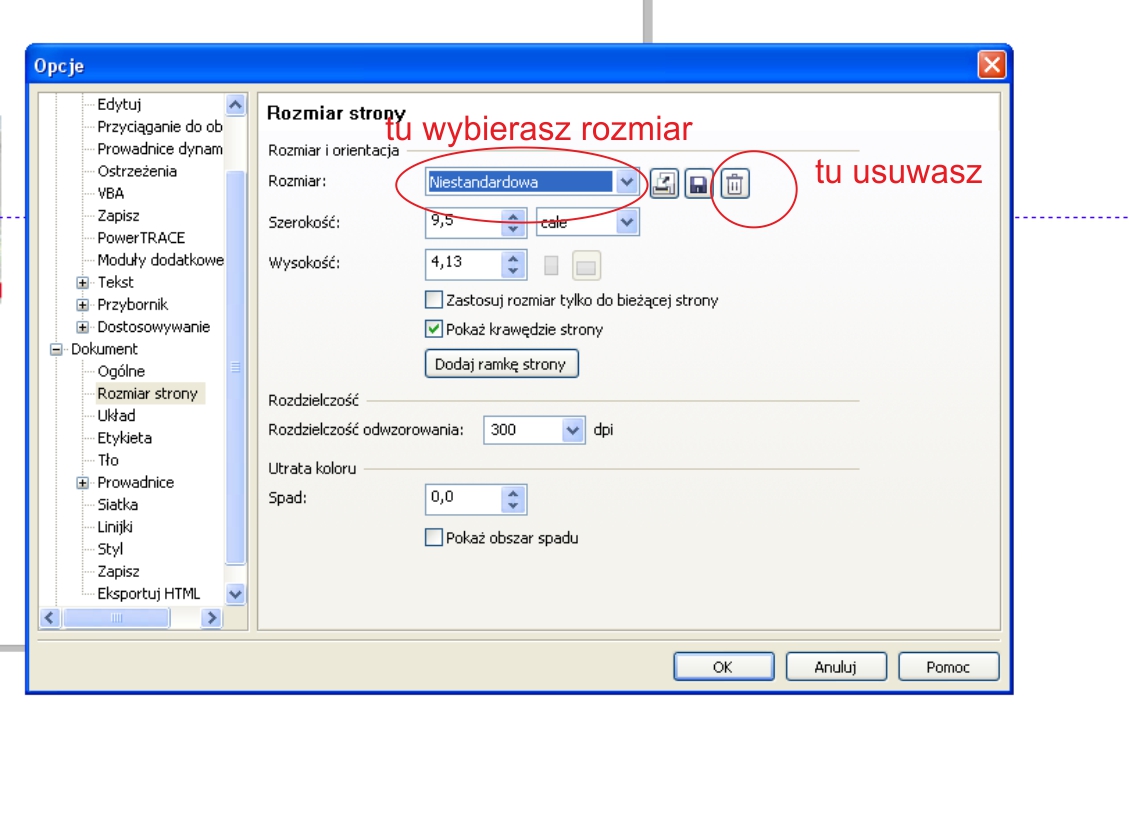Image resolution: width=1129 pixels, height=820 pixels.
Task: Select Siatka in the options tree
Action: (118, 505)
